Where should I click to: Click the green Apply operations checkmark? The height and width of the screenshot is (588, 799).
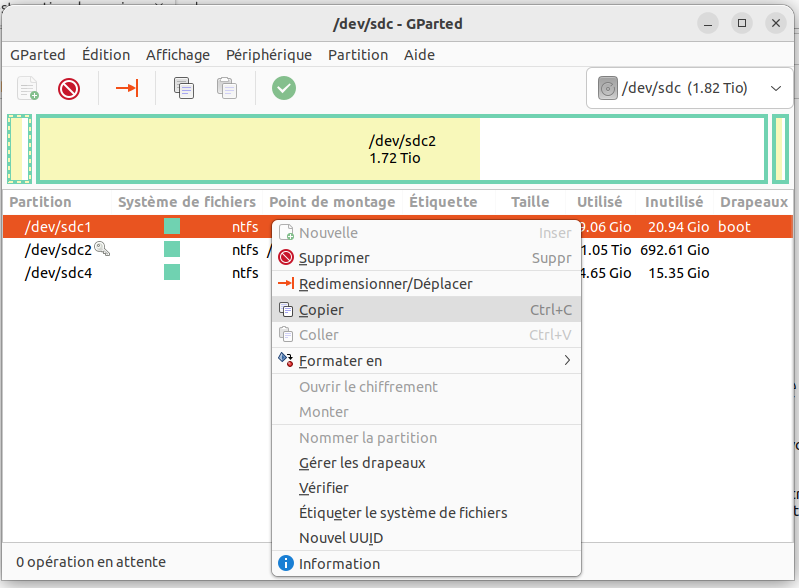(x=284, y=88)
